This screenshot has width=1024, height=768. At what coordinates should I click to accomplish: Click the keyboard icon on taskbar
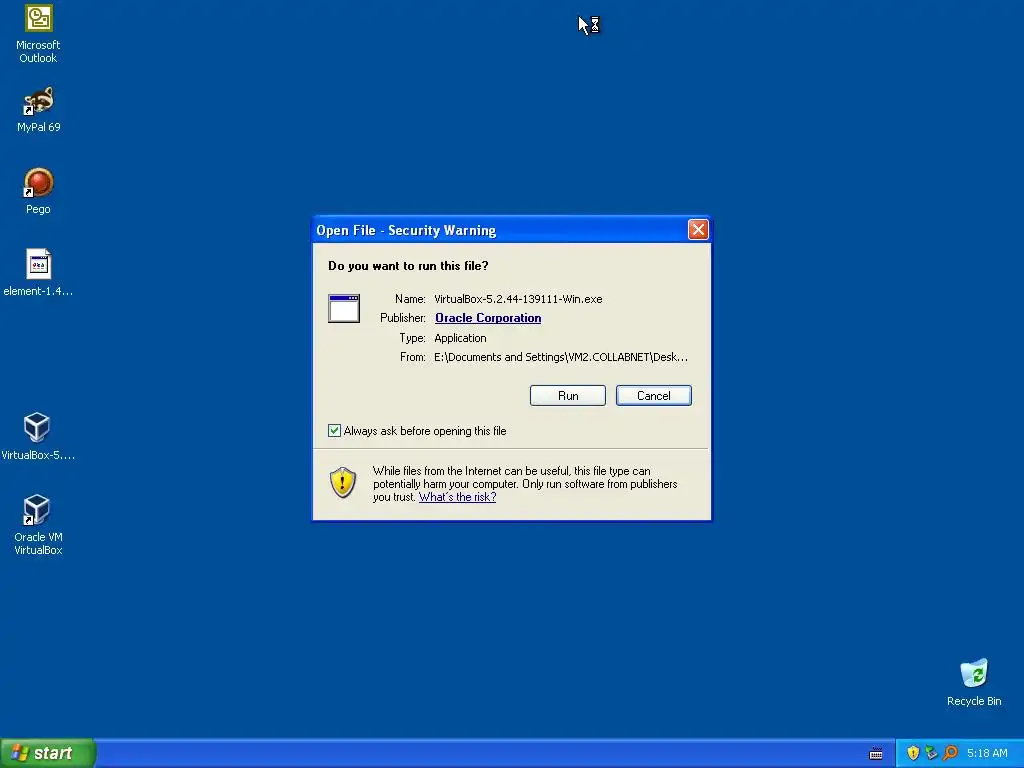(876, 754)
